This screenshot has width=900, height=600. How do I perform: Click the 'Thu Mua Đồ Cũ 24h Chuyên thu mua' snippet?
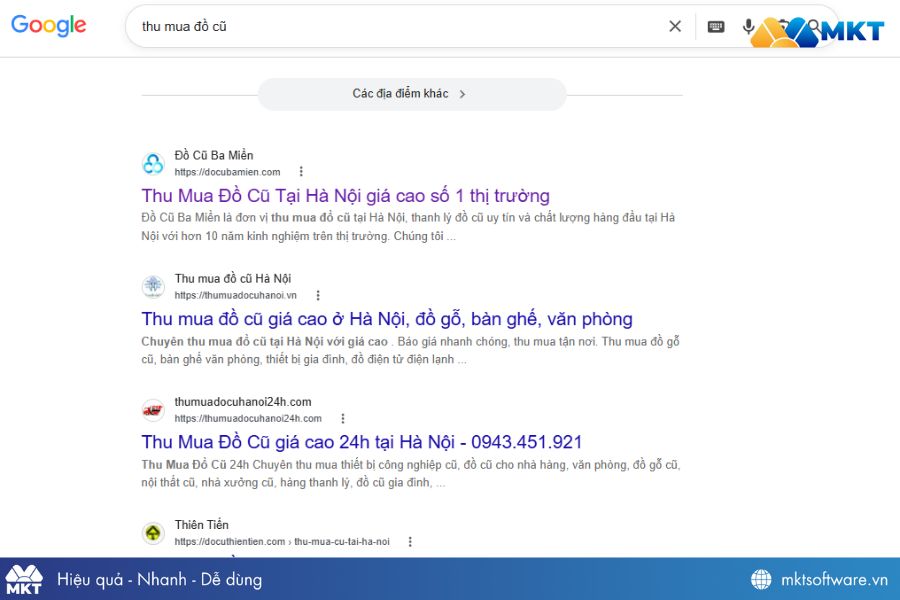(x=410, y=473)
